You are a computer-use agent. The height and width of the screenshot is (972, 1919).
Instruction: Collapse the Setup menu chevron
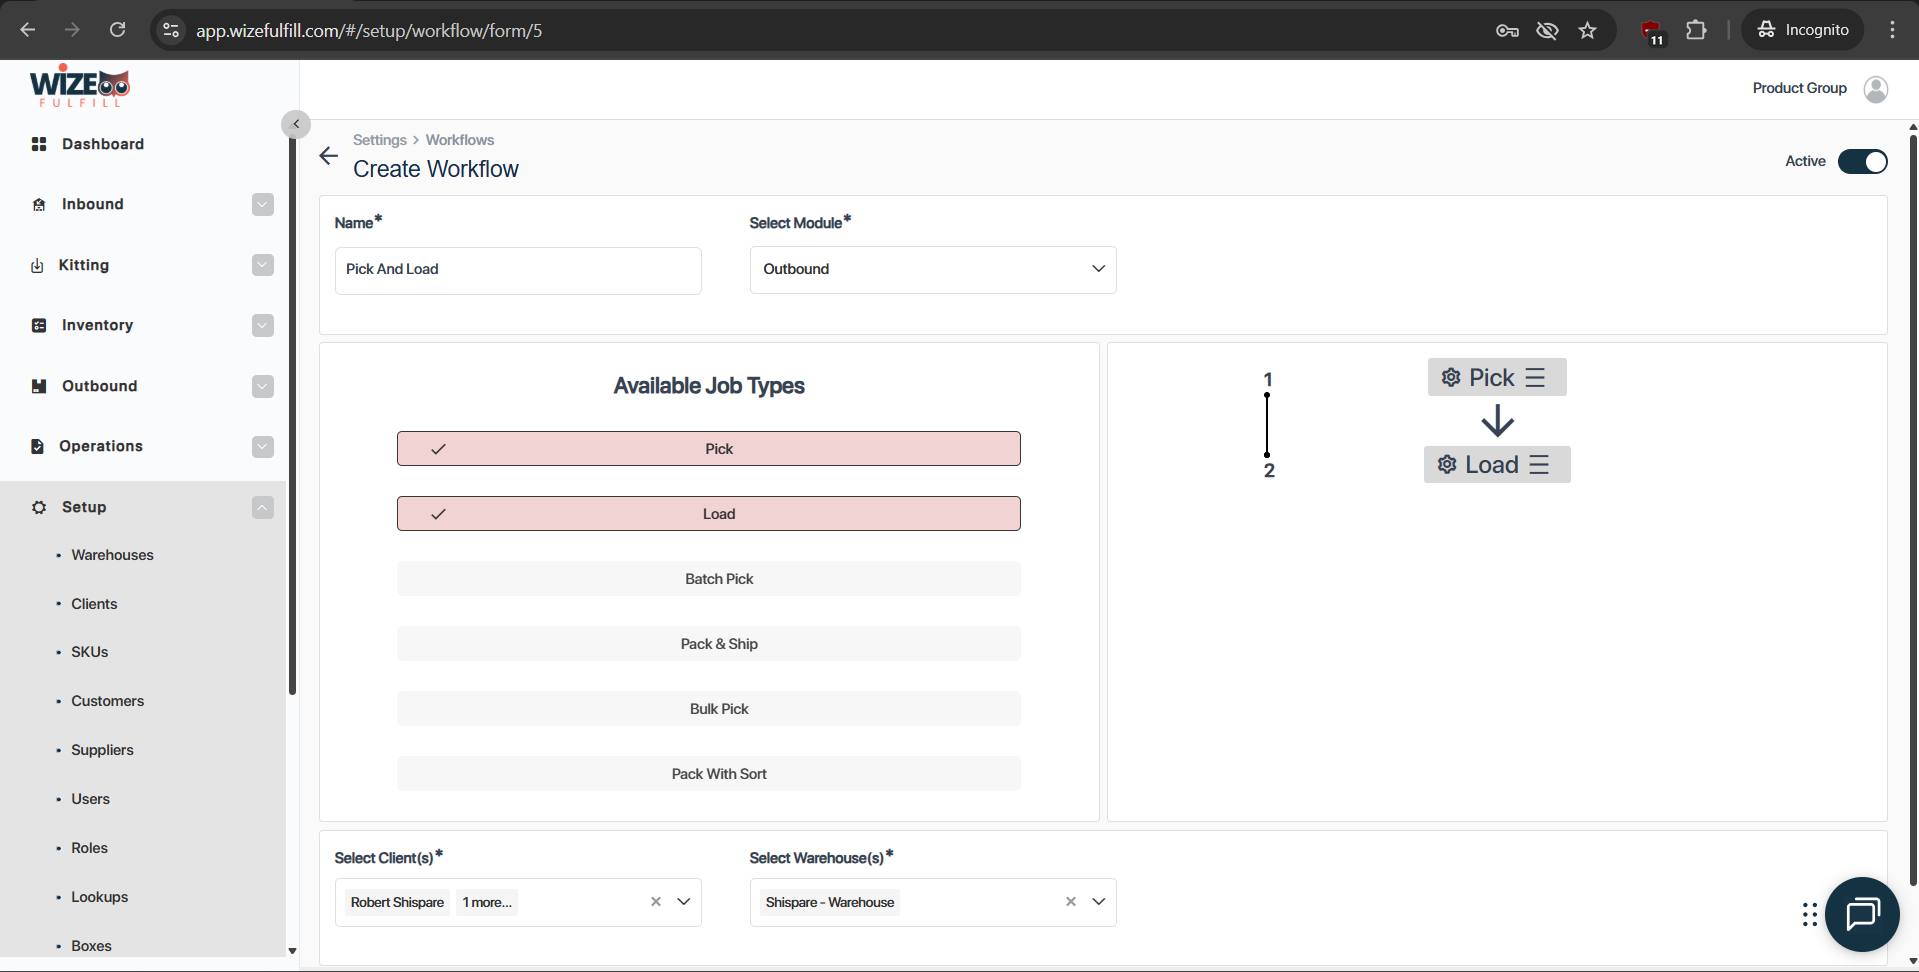click(x=263, y=507)
